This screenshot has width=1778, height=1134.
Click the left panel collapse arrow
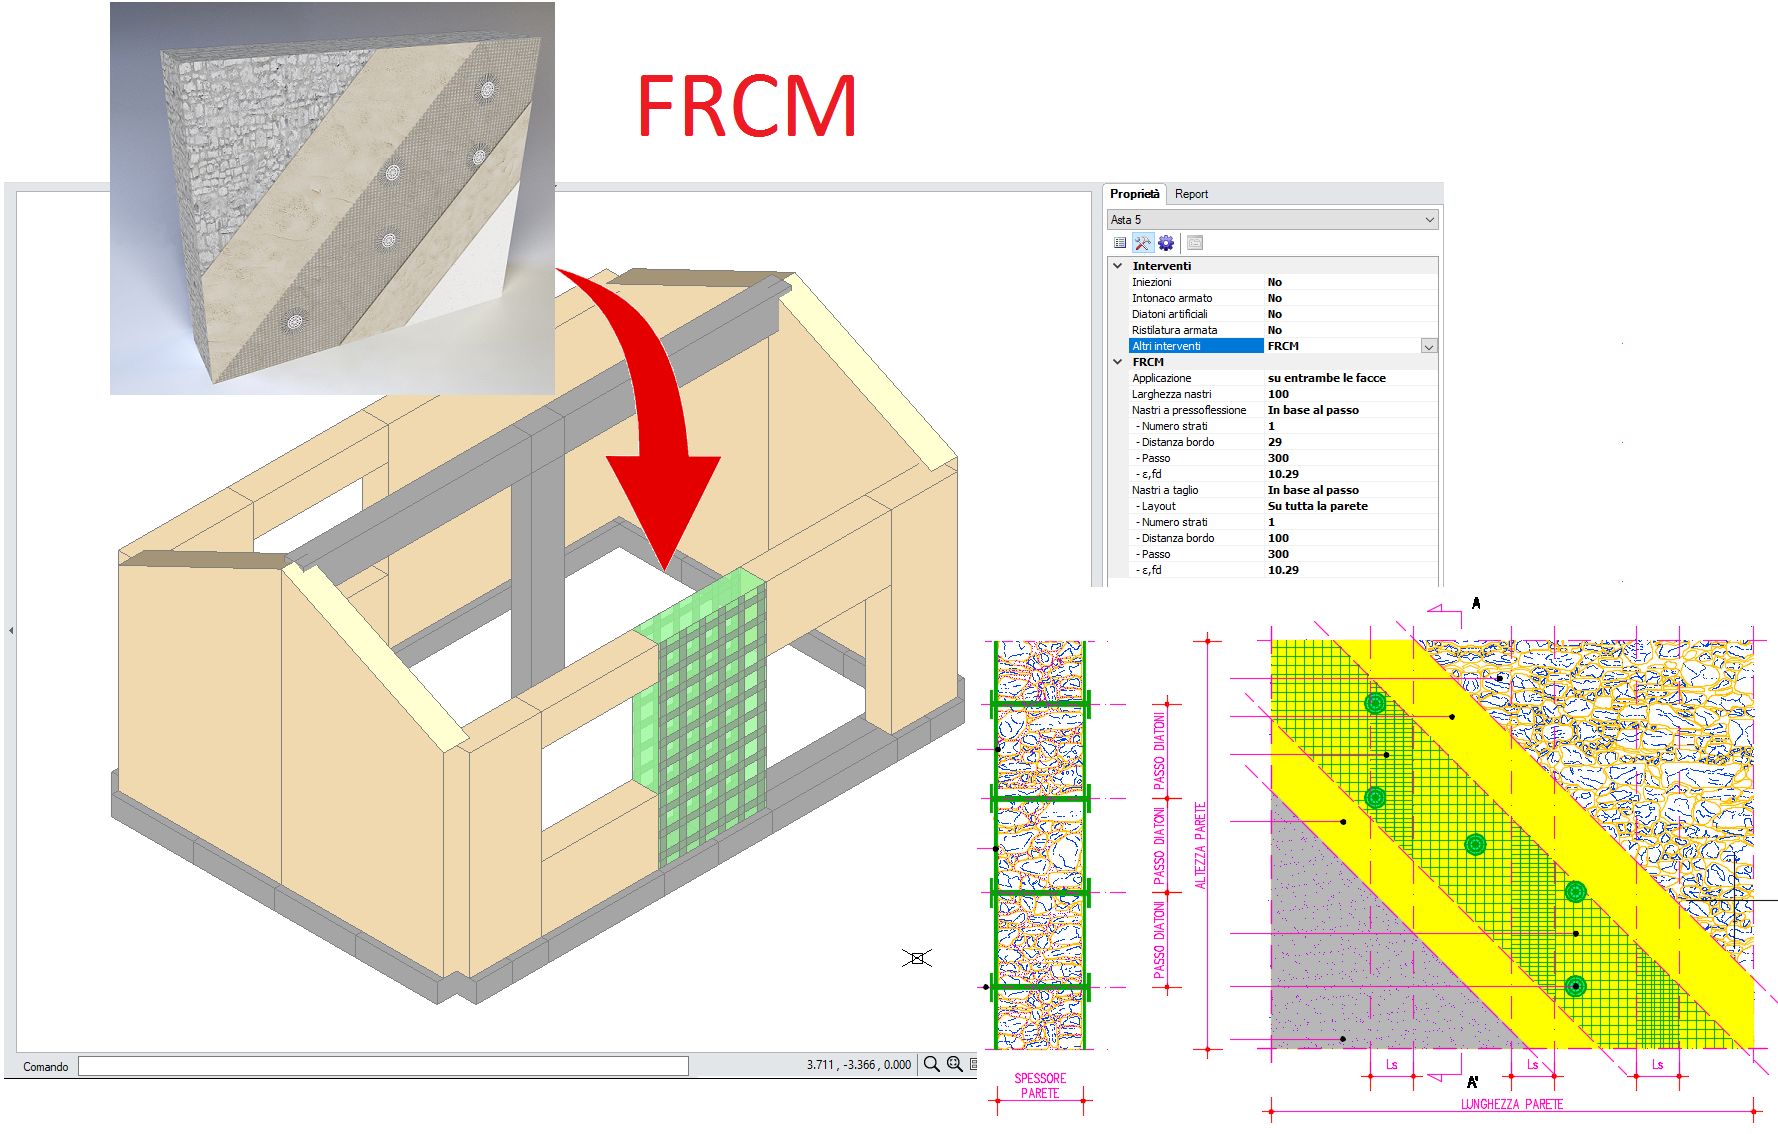[11, 630]
